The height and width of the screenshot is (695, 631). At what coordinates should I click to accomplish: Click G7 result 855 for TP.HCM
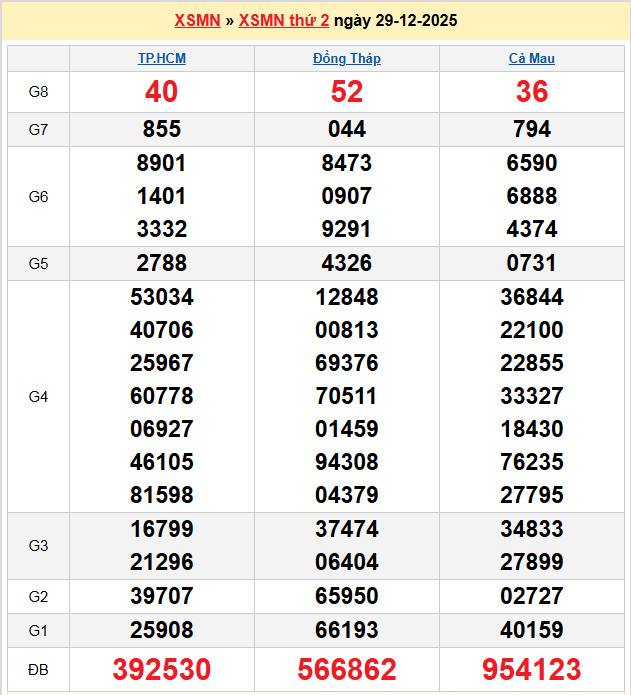(162, 129)
